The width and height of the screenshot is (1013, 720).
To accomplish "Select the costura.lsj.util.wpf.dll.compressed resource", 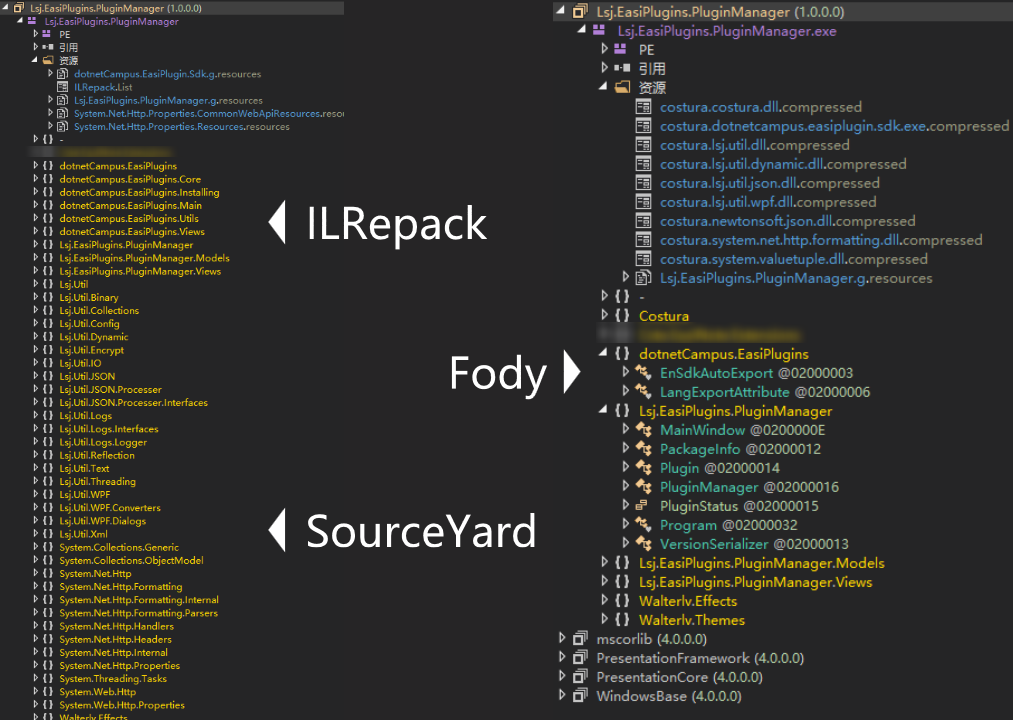I will [768, 202].
